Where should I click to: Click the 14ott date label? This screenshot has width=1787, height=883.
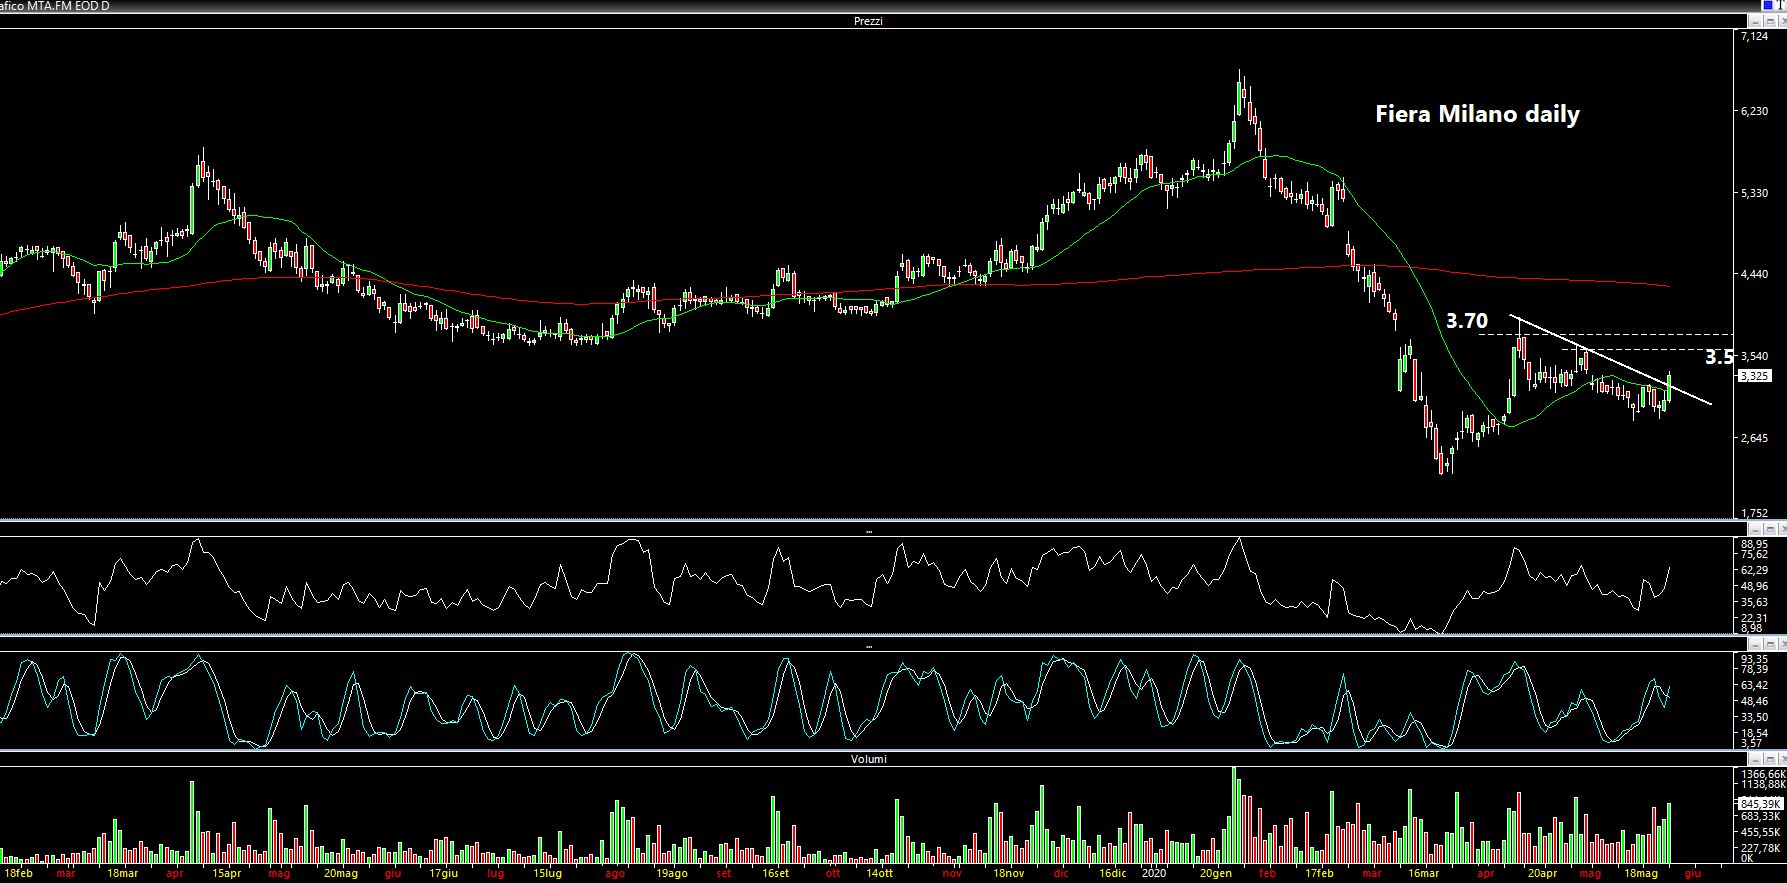click(879, 874)
